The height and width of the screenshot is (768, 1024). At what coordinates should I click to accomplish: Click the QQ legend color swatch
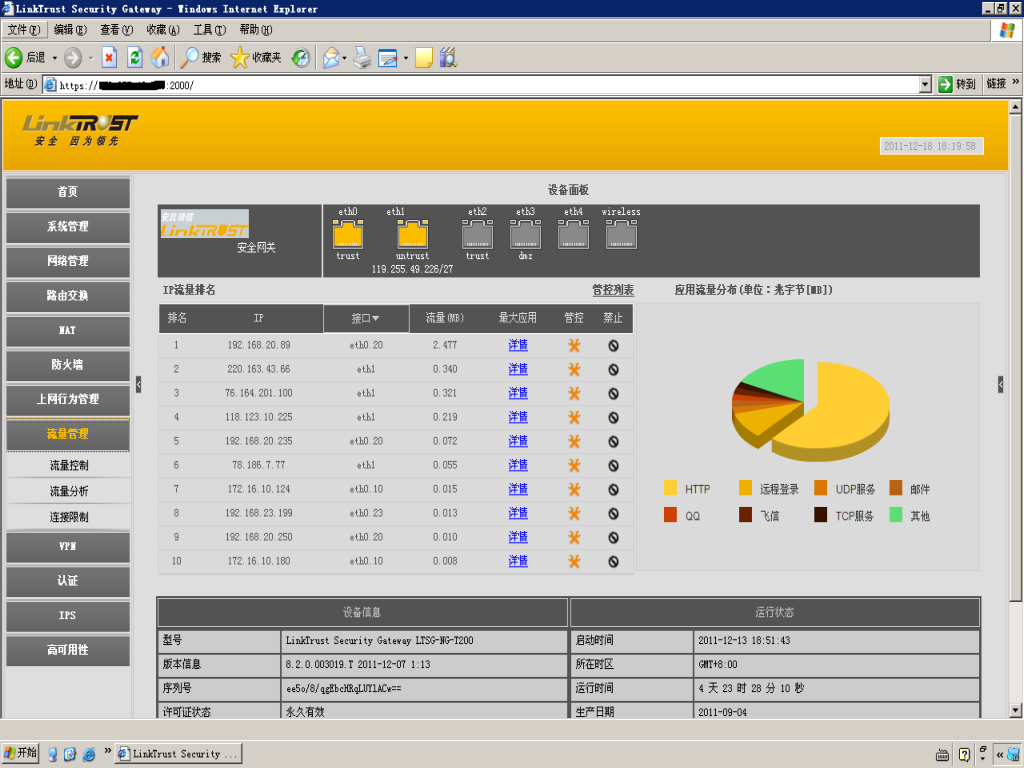point(670,515)
